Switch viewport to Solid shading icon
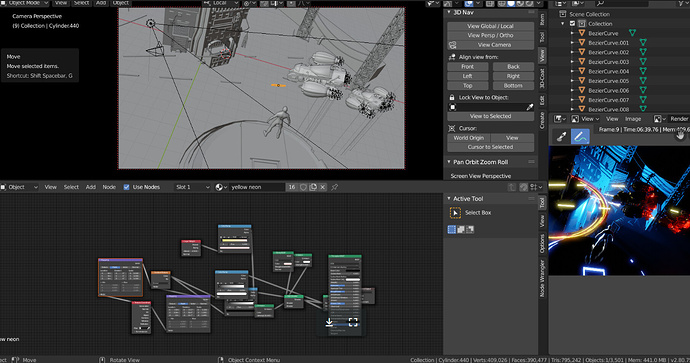Viewport: 690px width, 363px height. click(x=511, y=4)
